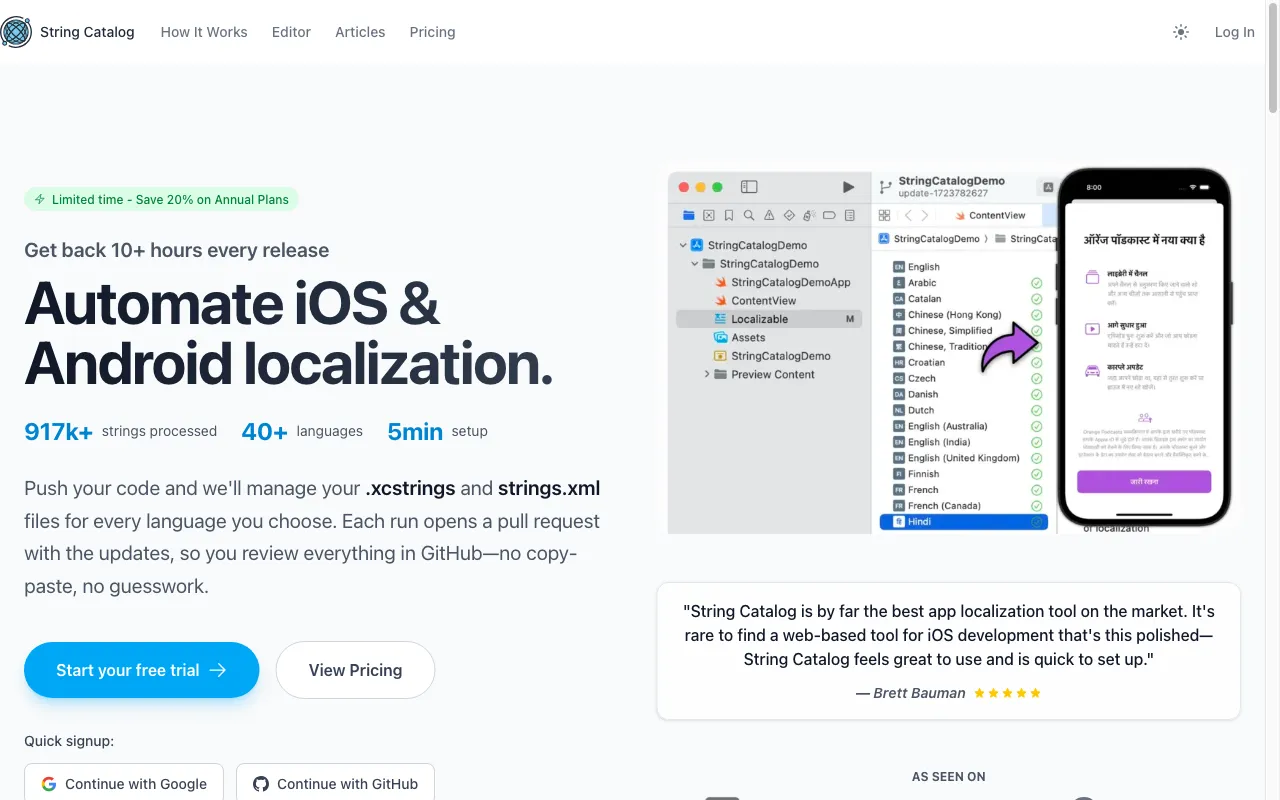1280x800 pixels.
Task: Open Pricing from the top navigation
Action: coord(432,32)
